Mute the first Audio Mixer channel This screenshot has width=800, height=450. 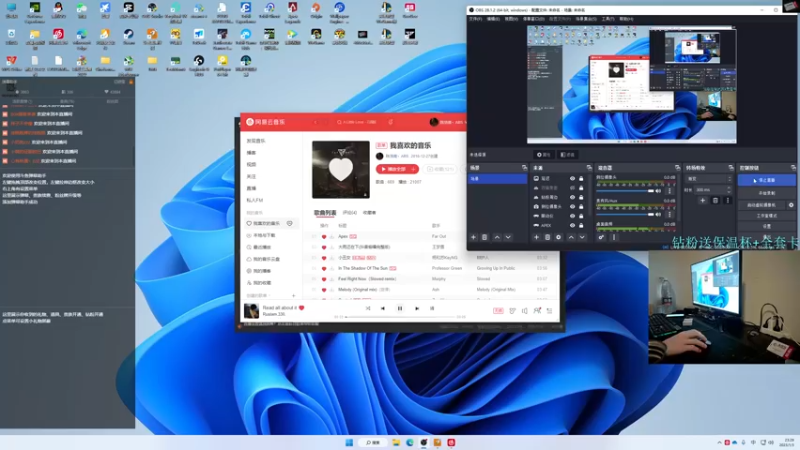click(x=658, y=190)
